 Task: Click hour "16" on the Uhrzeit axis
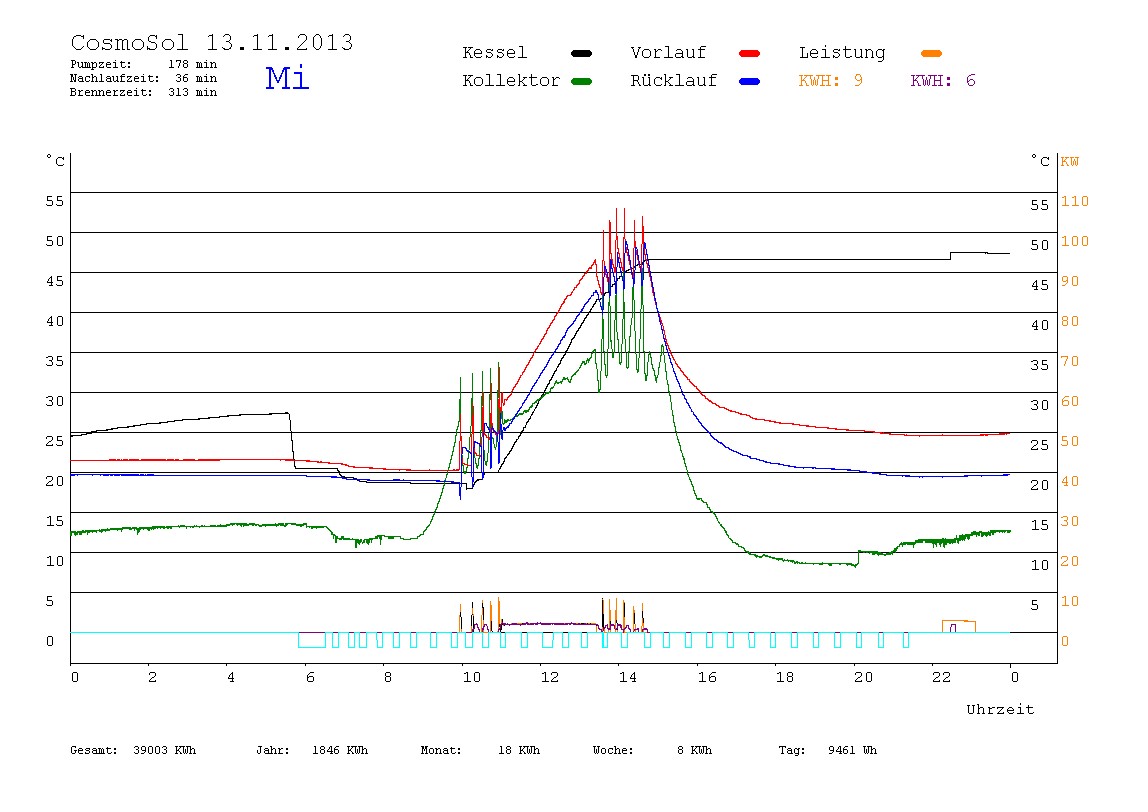click(x=707, y=677)
